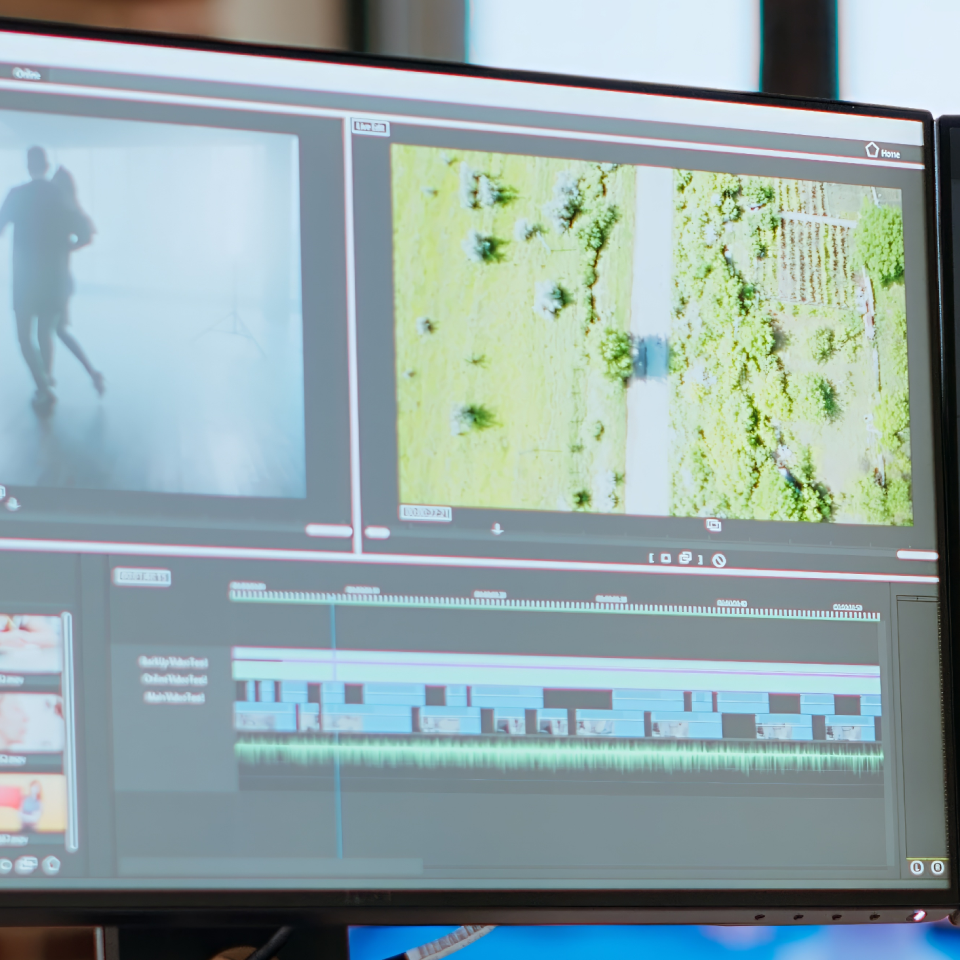Click the green audio waveform track
Image resolution: width=960 pixels, height=960 pixels.
pos(559,755)
